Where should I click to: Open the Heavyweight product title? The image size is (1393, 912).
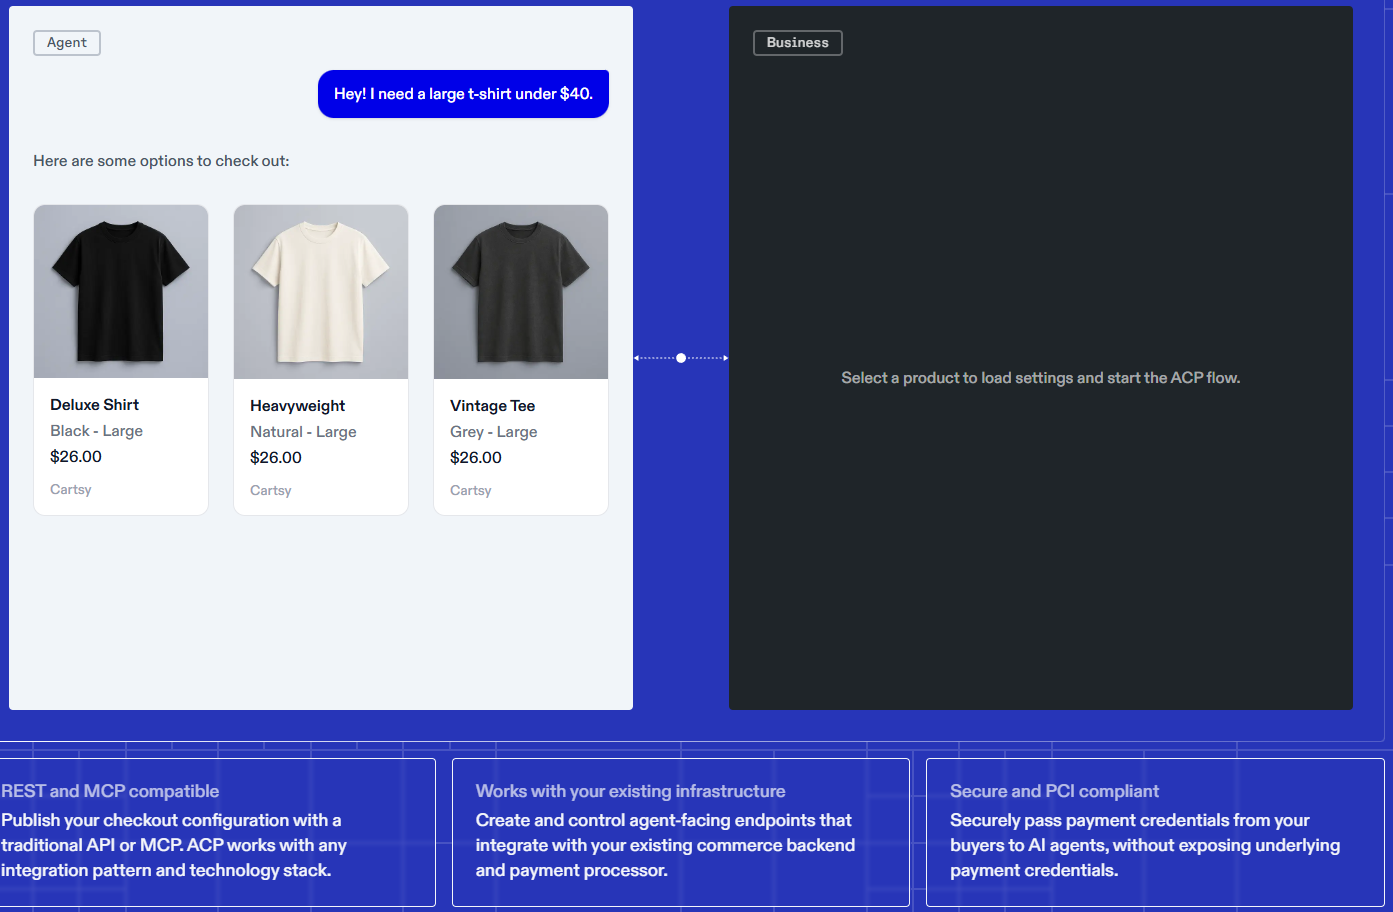click(297, 406)
